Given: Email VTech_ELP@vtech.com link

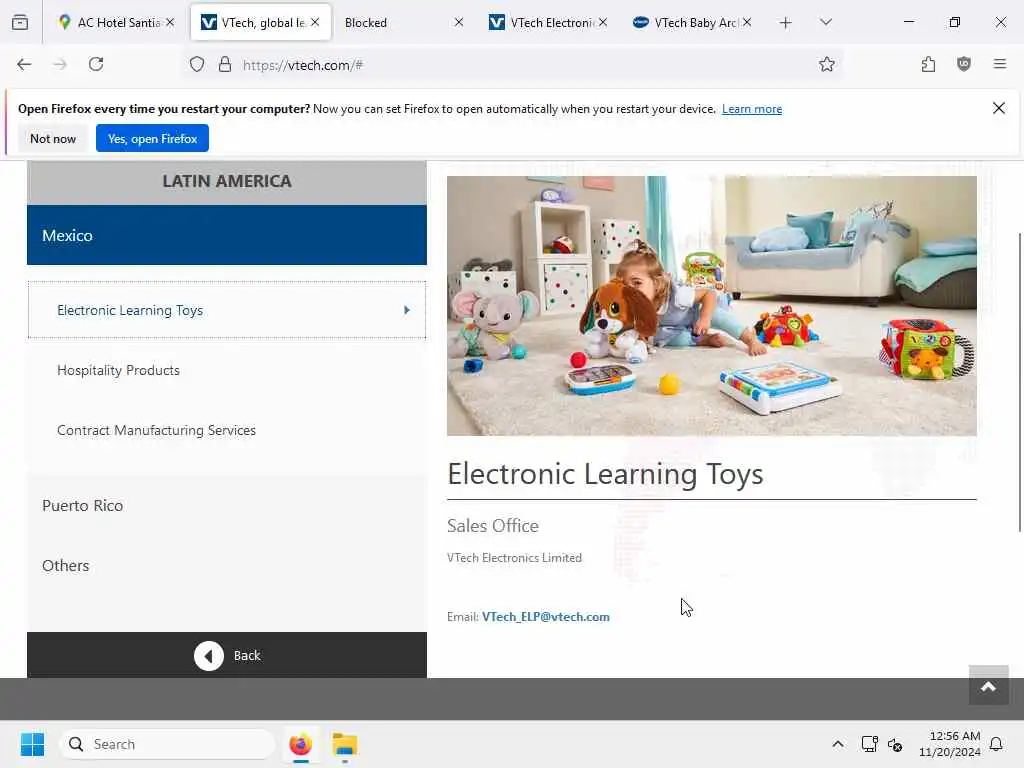Looking at the screenshot, I should point(545,616).
